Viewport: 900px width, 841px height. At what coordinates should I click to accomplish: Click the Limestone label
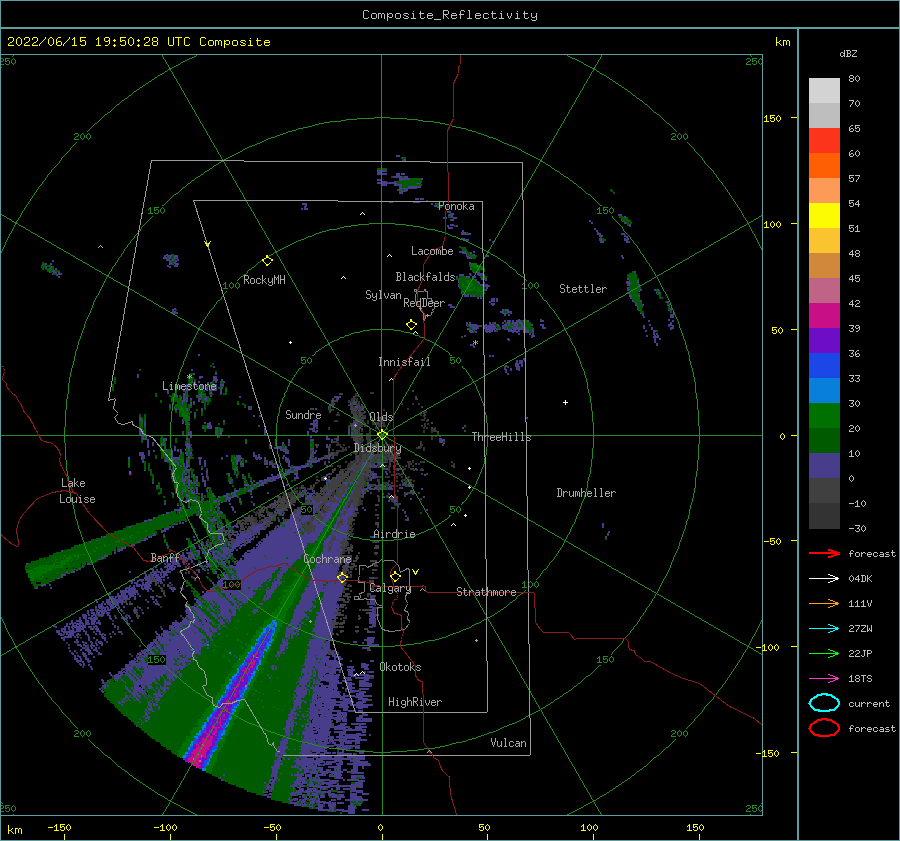[189, 386]
